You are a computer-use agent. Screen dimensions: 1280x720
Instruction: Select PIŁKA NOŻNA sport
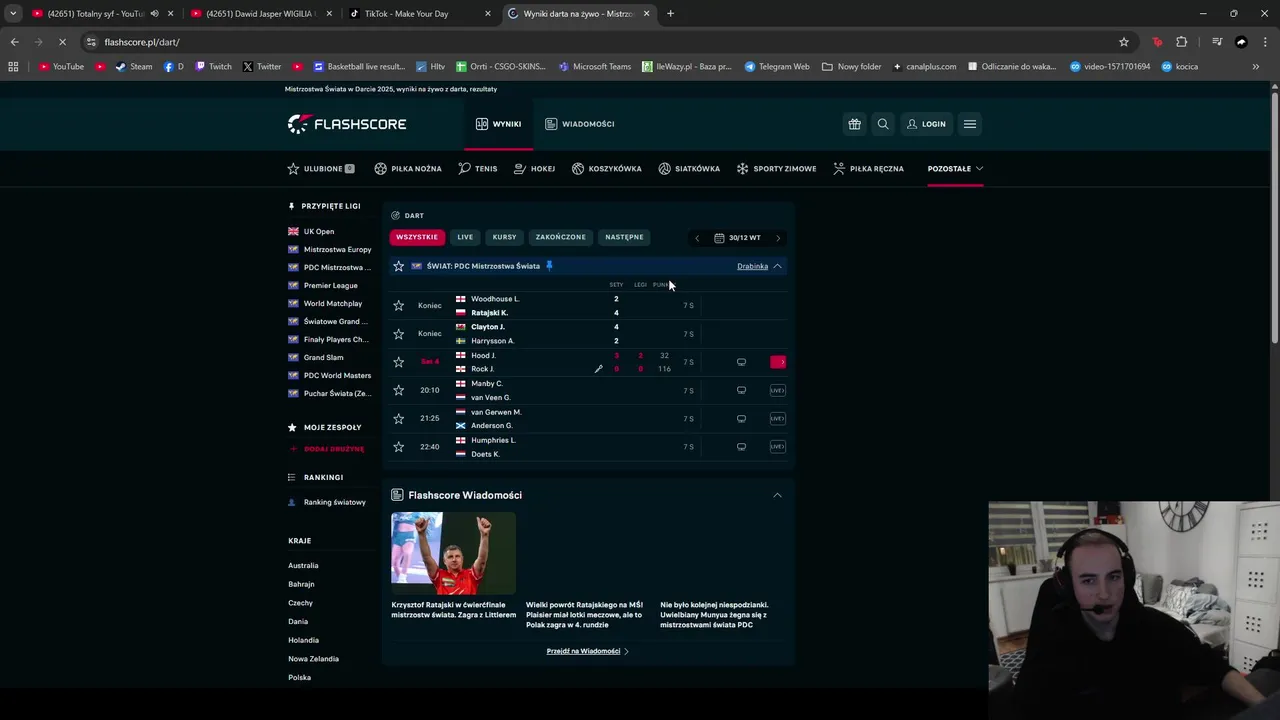408,169
